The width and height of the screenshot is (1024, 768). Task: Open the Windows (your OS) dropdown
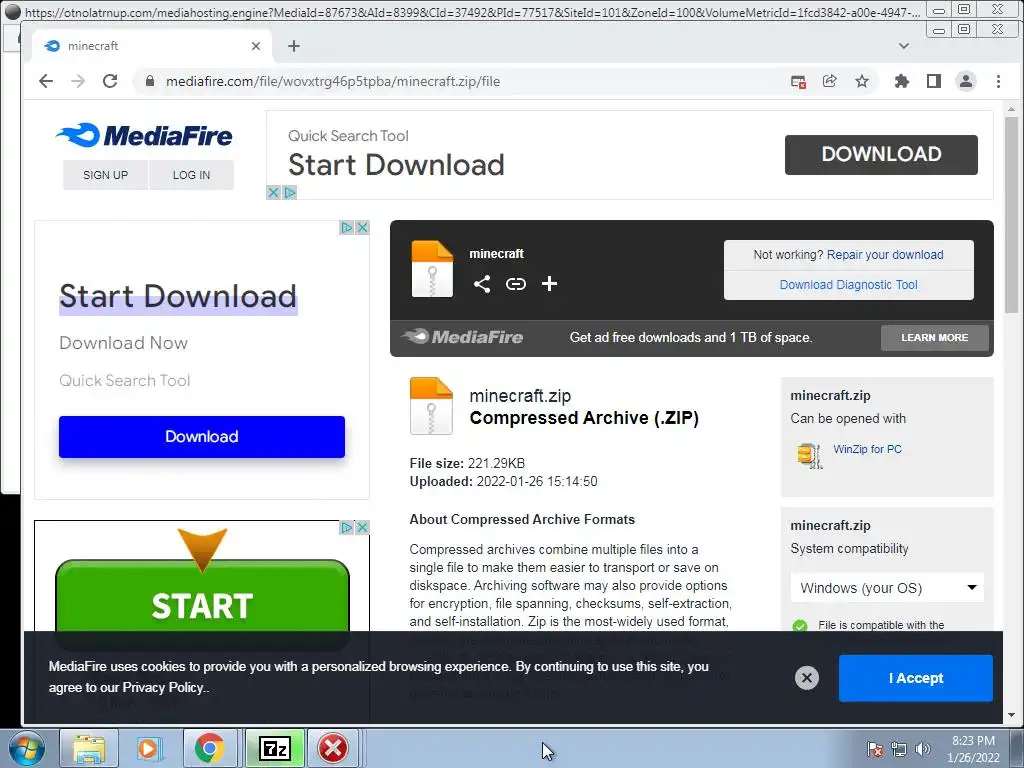tap(887, 588)
